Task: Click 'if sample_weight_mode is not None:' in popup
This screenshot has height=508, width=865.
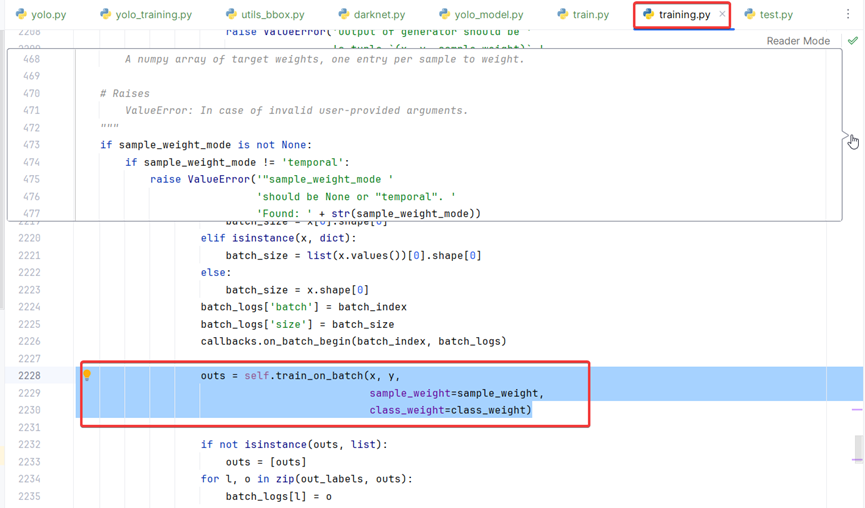Action: pos(206,145)
